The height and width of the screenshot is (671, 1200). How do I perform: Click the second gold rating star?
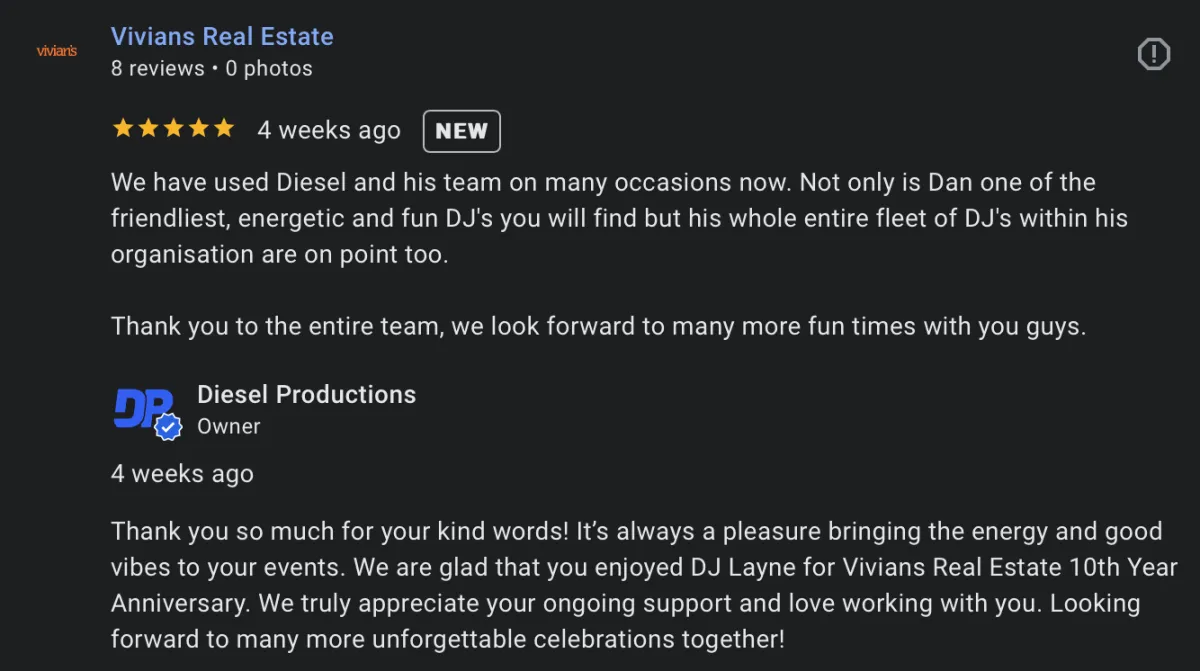point(148,129)
